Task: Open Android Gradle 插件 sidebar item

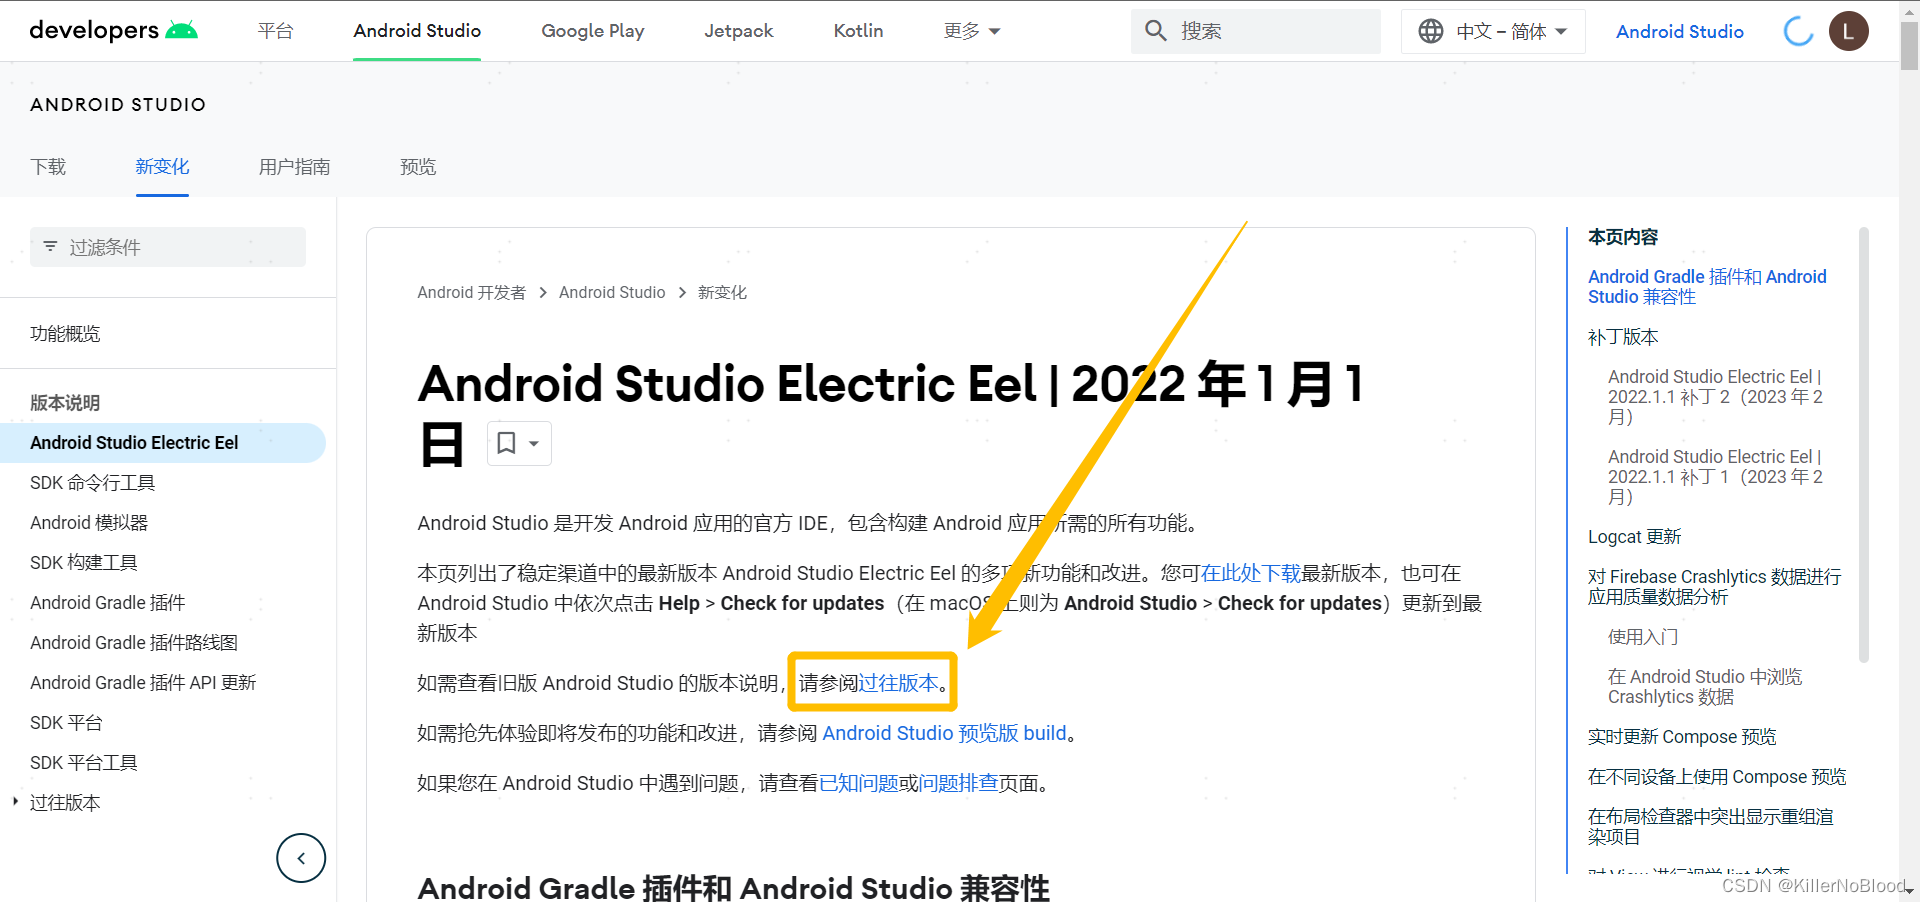Action: click(x=108, y=603)
